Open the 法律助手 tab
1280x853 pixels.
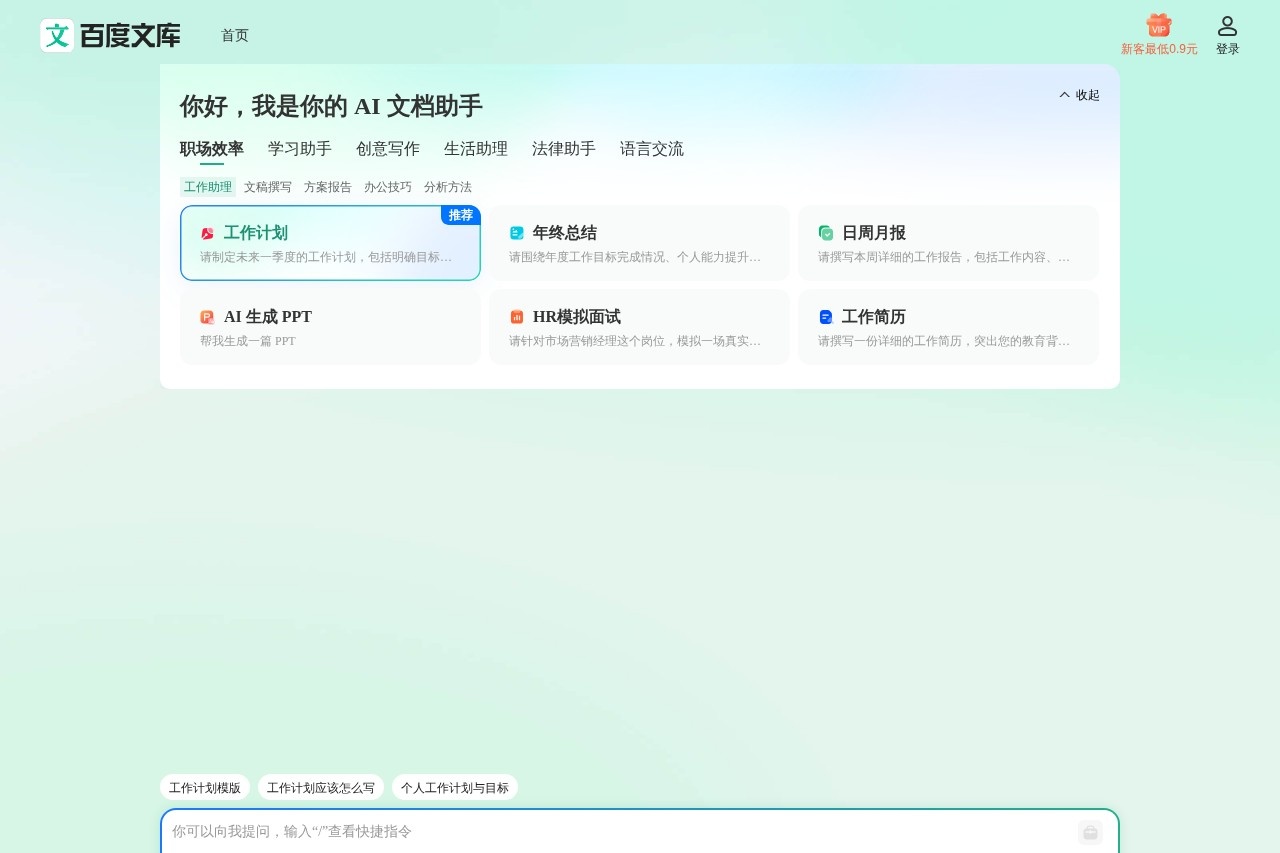[x=563, y=148]
